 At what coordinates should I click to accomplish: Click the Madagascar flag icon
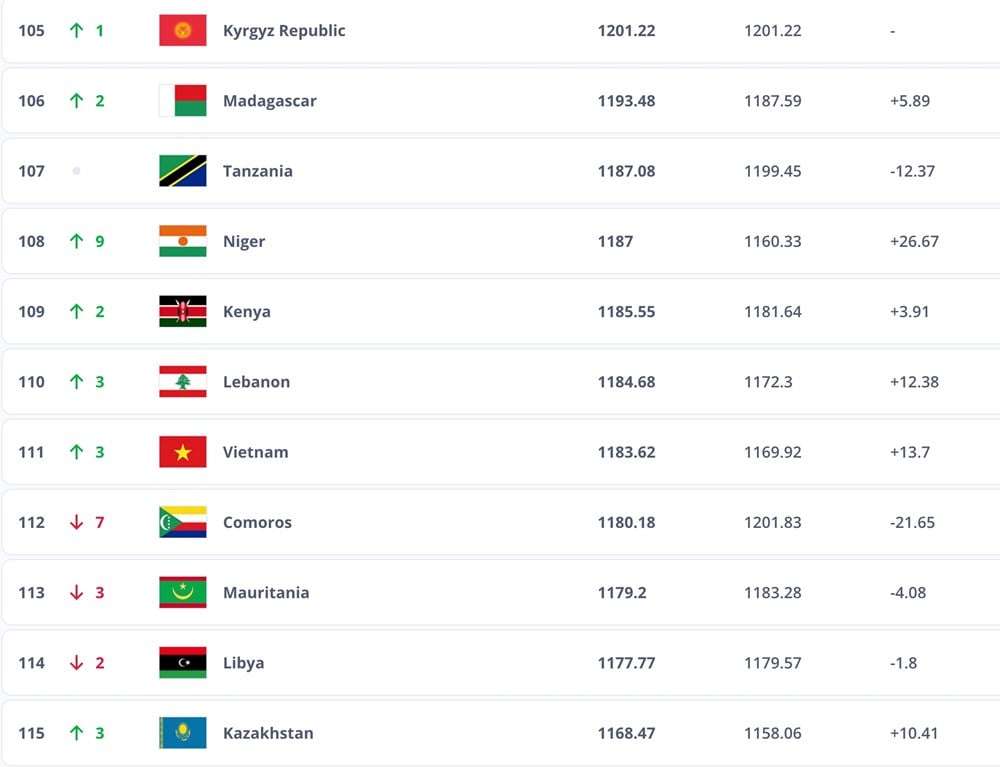click(183, 101)
